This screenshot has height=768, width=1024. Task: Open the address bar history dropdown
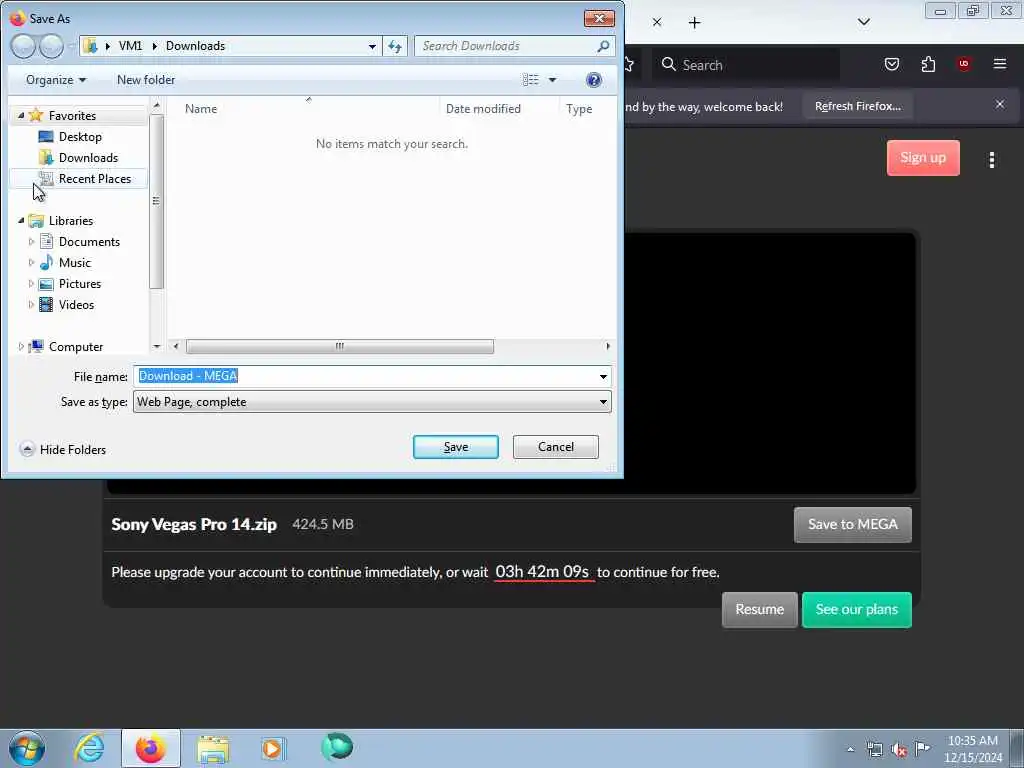(372, 46)
